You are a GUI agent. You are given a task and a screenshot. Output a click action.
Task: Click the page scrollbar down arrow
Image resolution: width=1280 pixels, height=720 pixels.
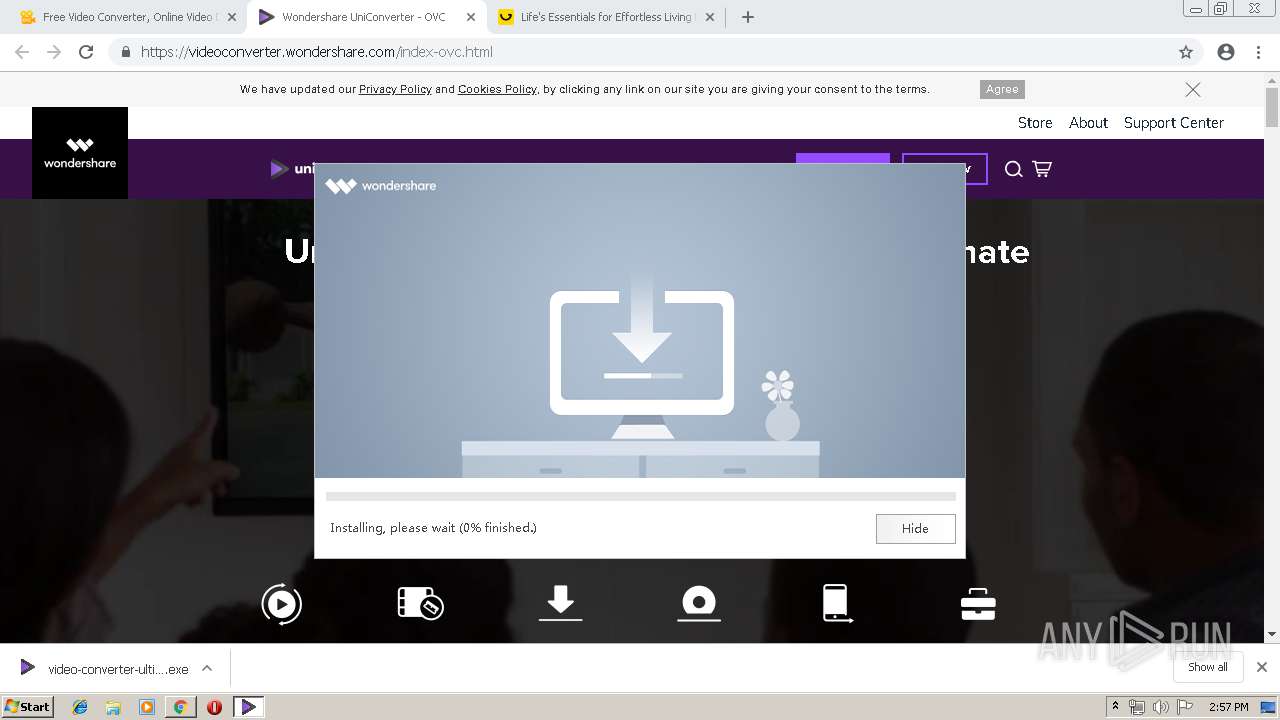[x=1272, y=634]
